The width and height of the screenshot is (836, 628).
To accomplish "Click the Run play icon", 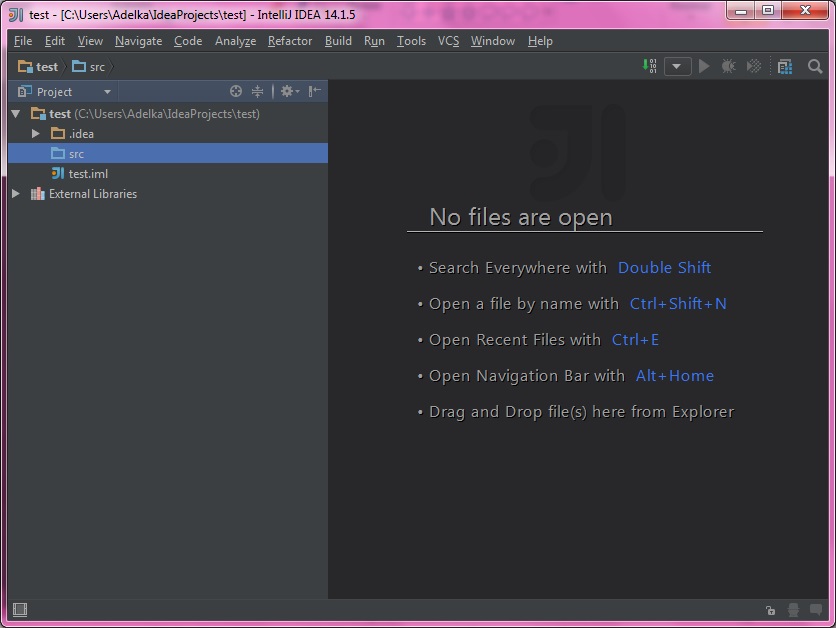I will [x=704, y=66].
